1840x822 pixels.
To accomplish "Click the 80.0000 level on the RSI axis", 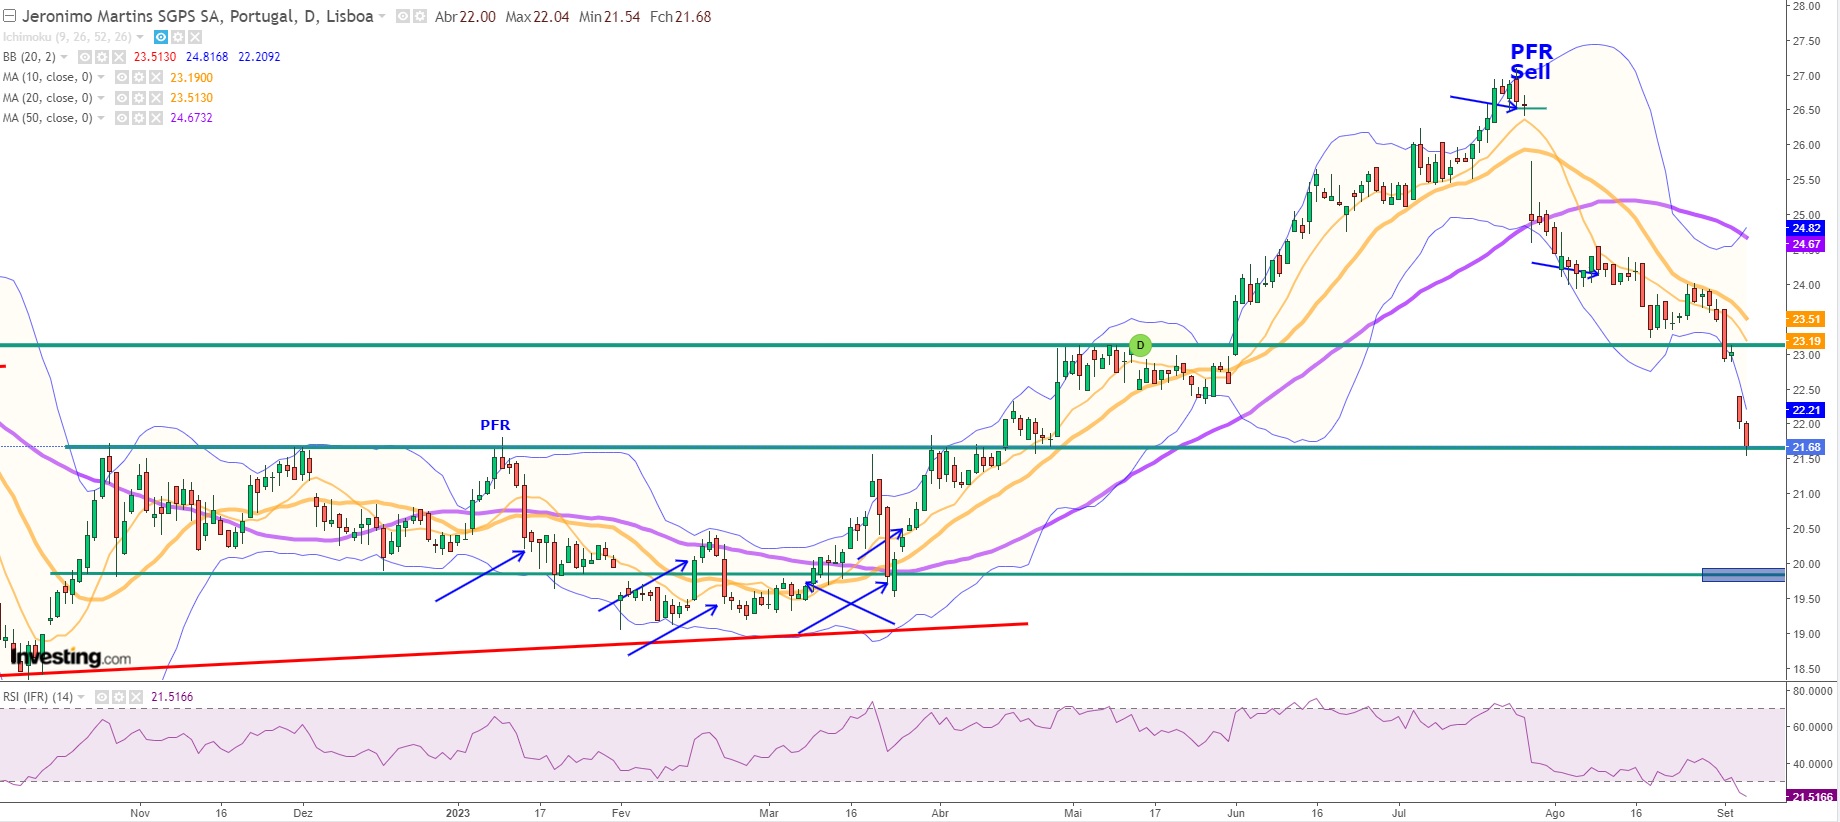I will 1812,691.
